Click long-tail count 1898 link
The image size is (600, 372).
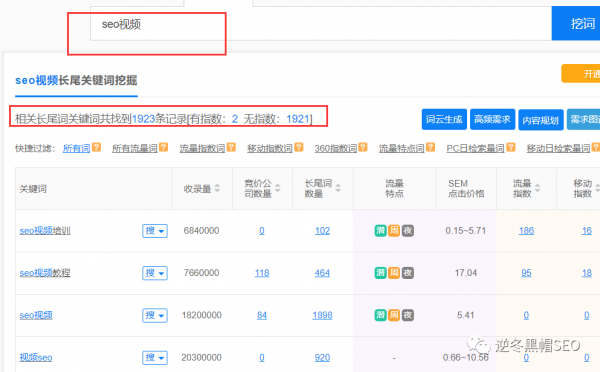[322, 315]
